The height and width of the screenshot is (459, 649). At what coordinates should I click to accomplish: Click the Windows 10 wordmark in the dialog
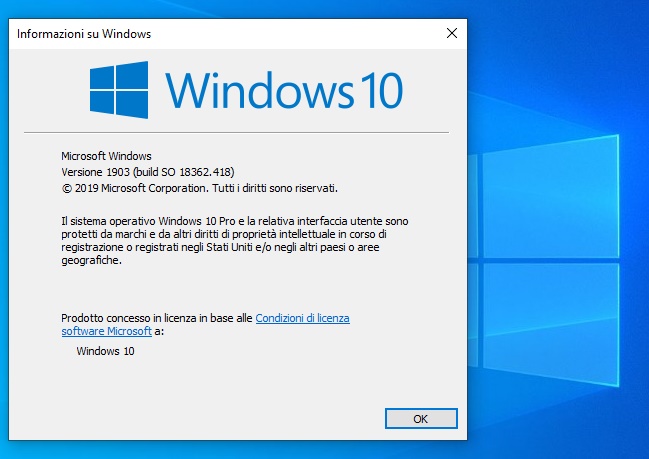(x=284, y=90)
